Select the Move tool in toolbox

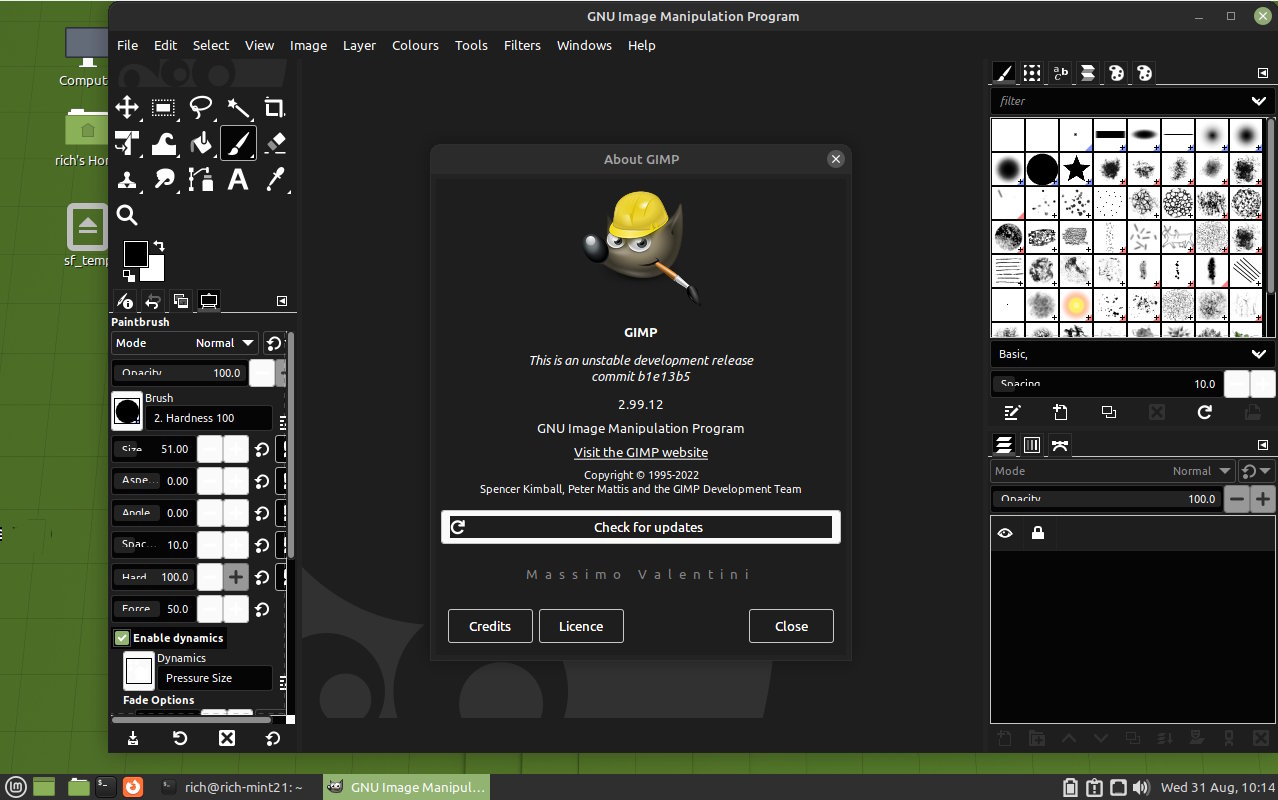click(x=127, y=108)
